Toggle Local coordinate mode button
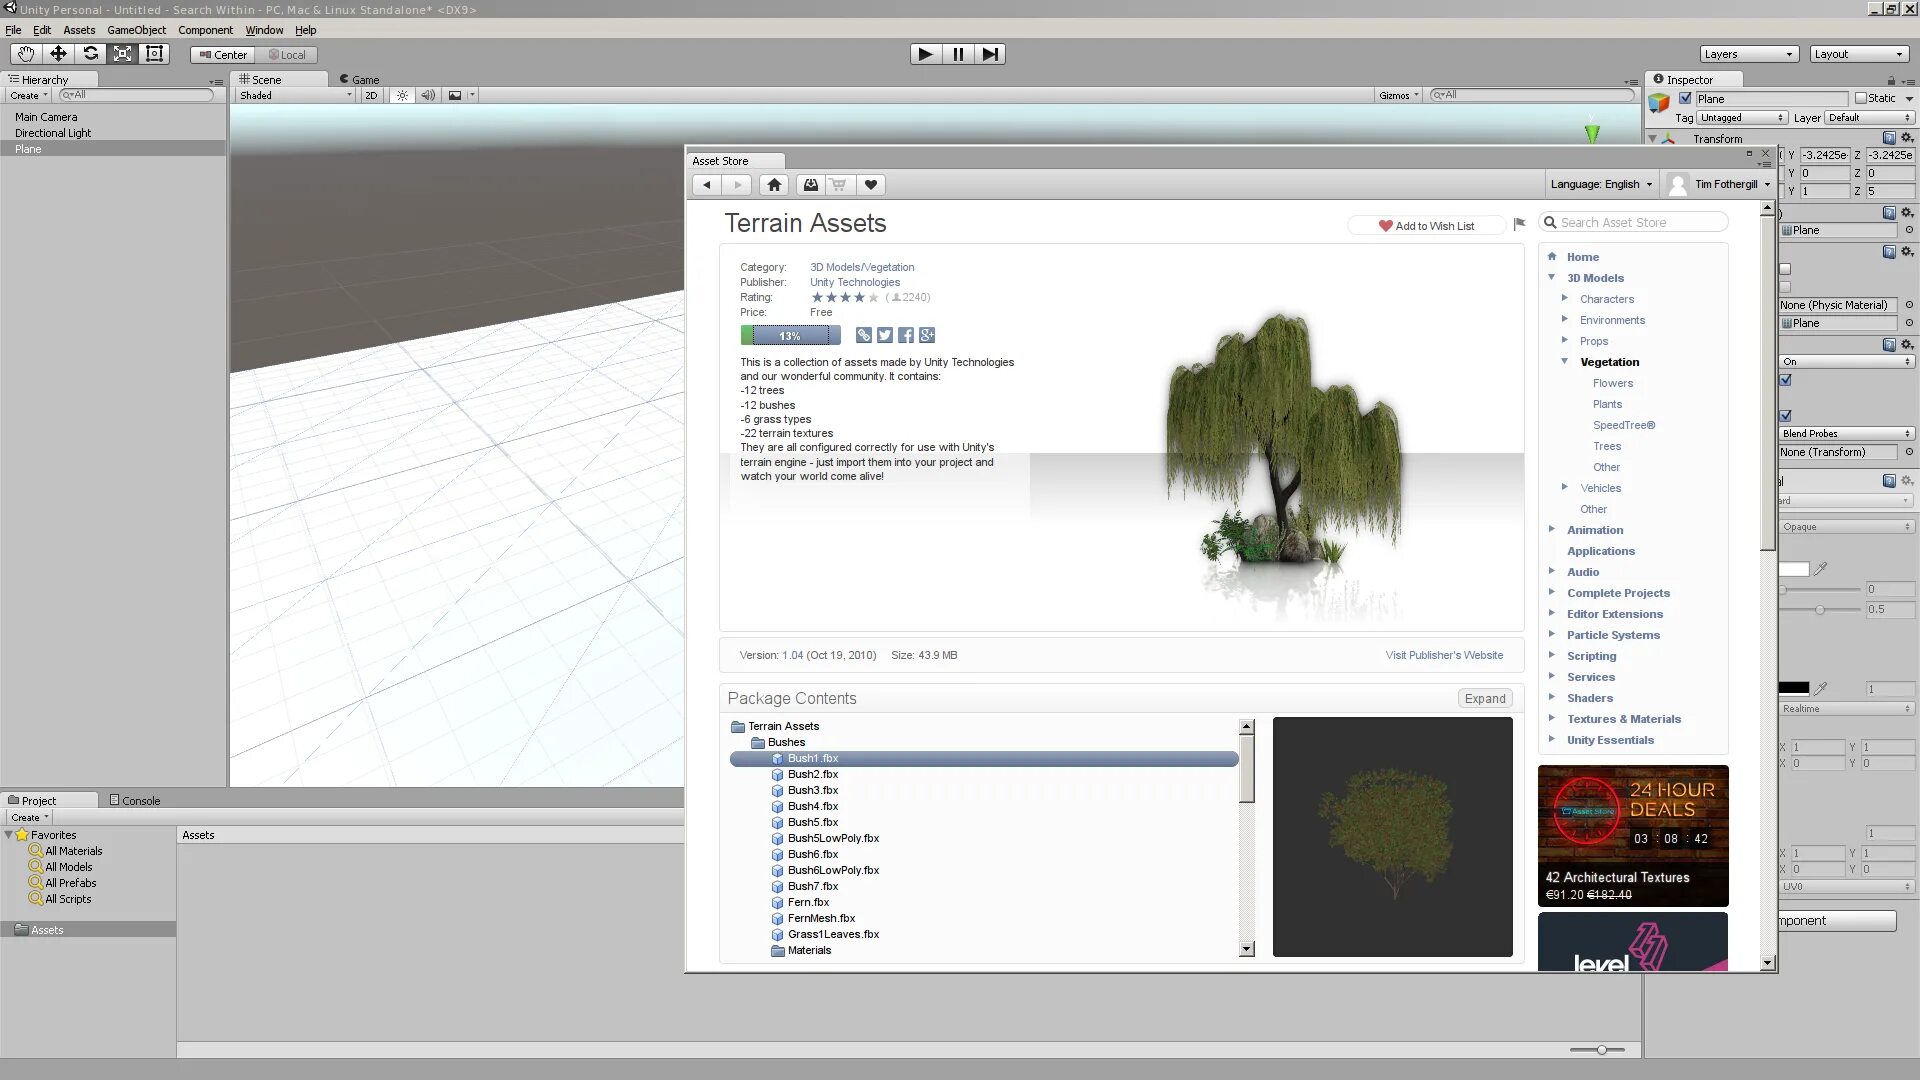1920x1080 pixels. click(x=287, y=55)
